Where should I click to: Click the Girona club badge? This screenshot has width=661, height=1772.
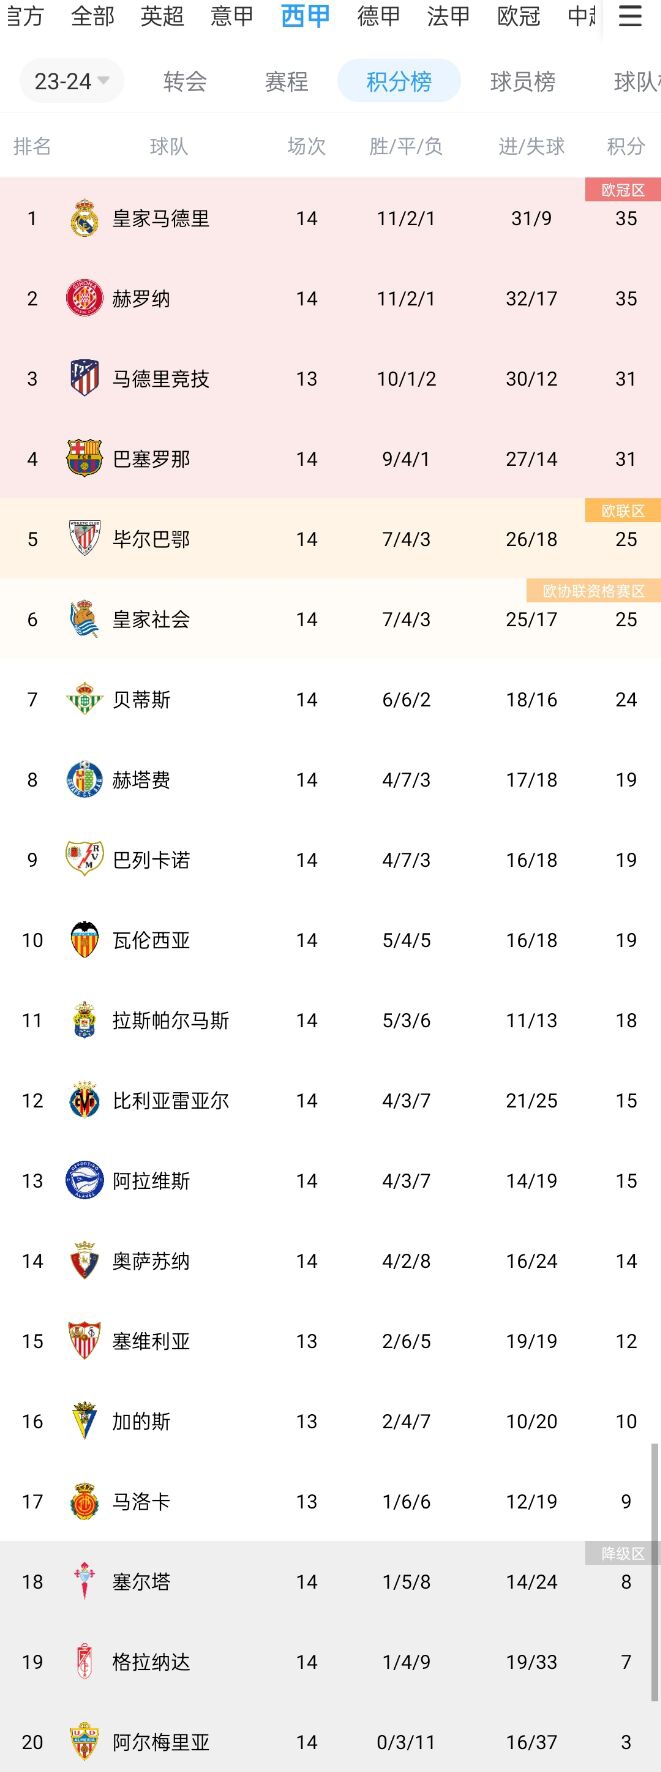pyautogui.click(x=85, y=298)
